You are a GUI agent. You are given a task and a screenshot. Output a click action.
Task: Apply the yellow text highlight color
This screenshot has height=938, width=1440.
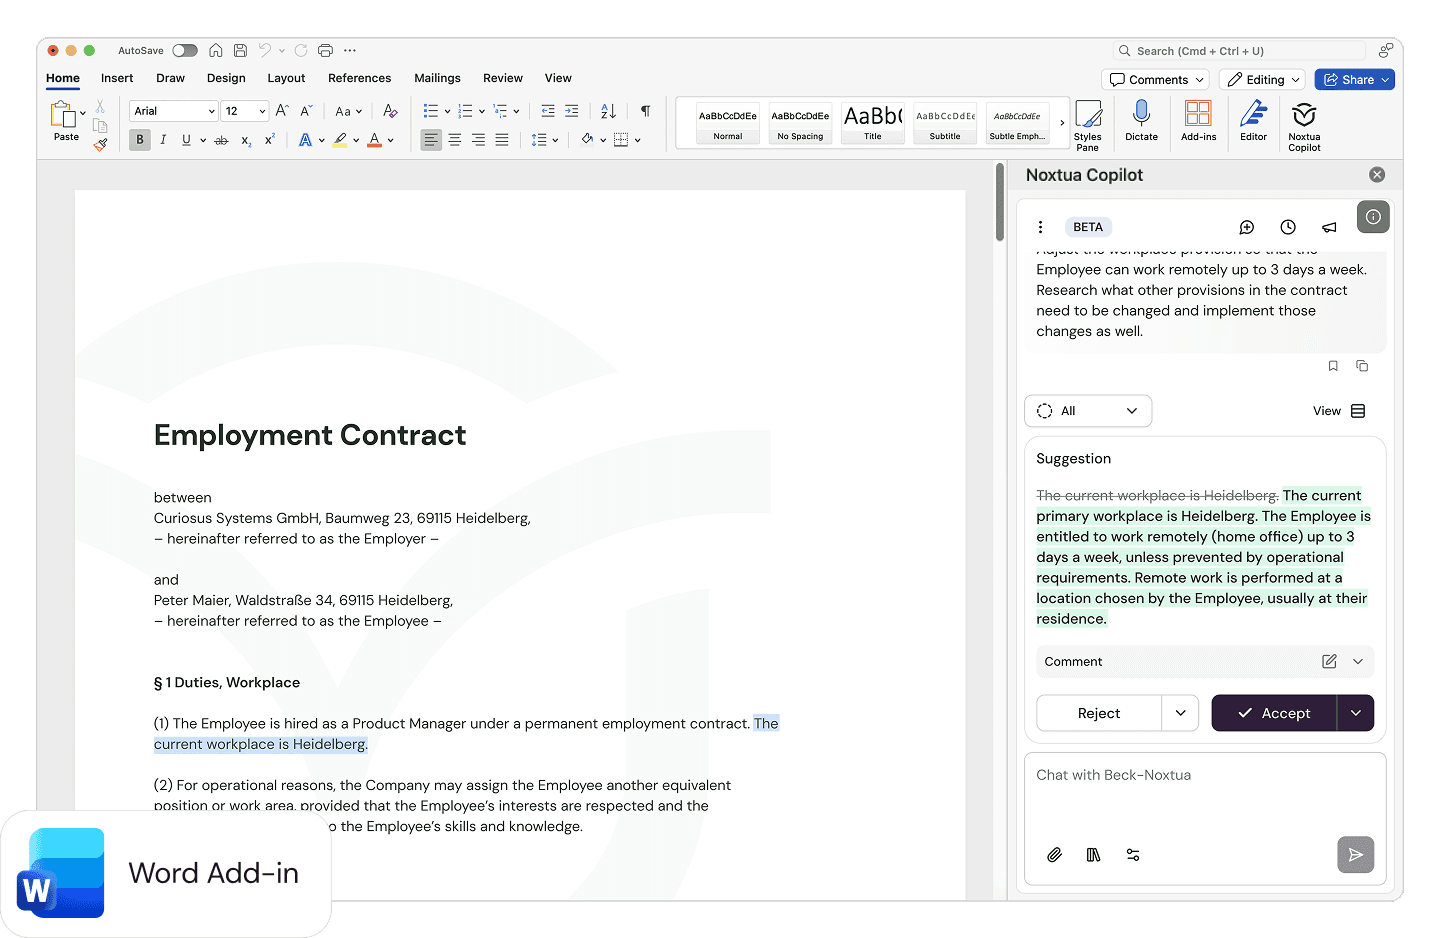(340, 140)
